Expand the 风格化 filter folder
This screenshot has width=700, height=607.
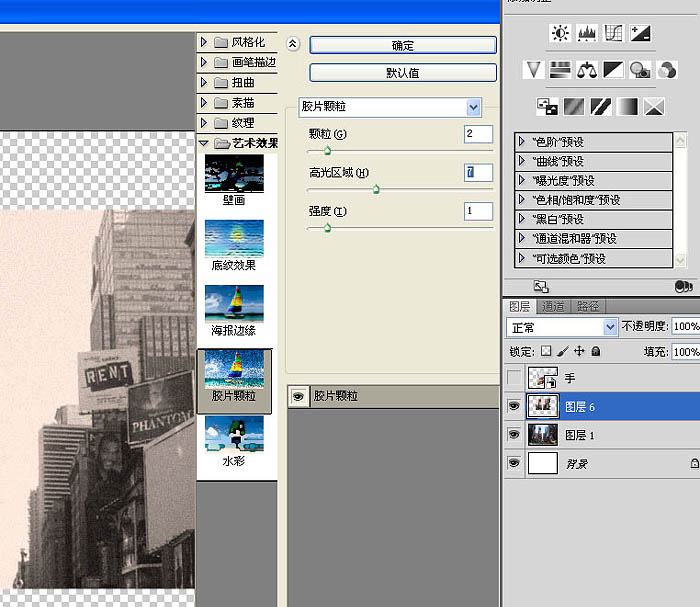tap(205, 42)
